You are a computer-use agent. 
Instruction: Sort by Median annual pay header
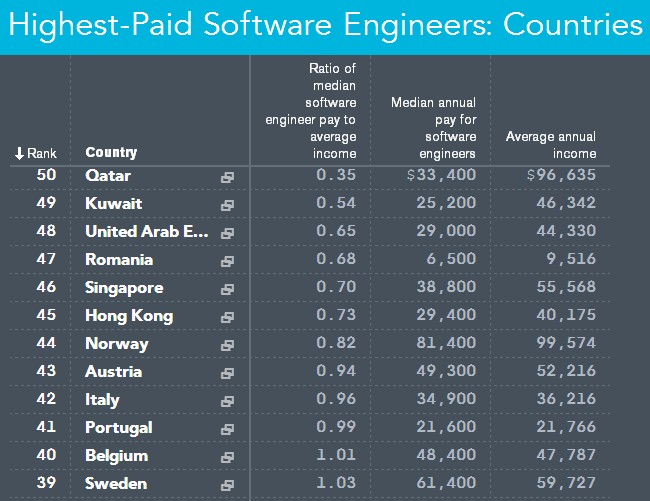click(433, 128)
